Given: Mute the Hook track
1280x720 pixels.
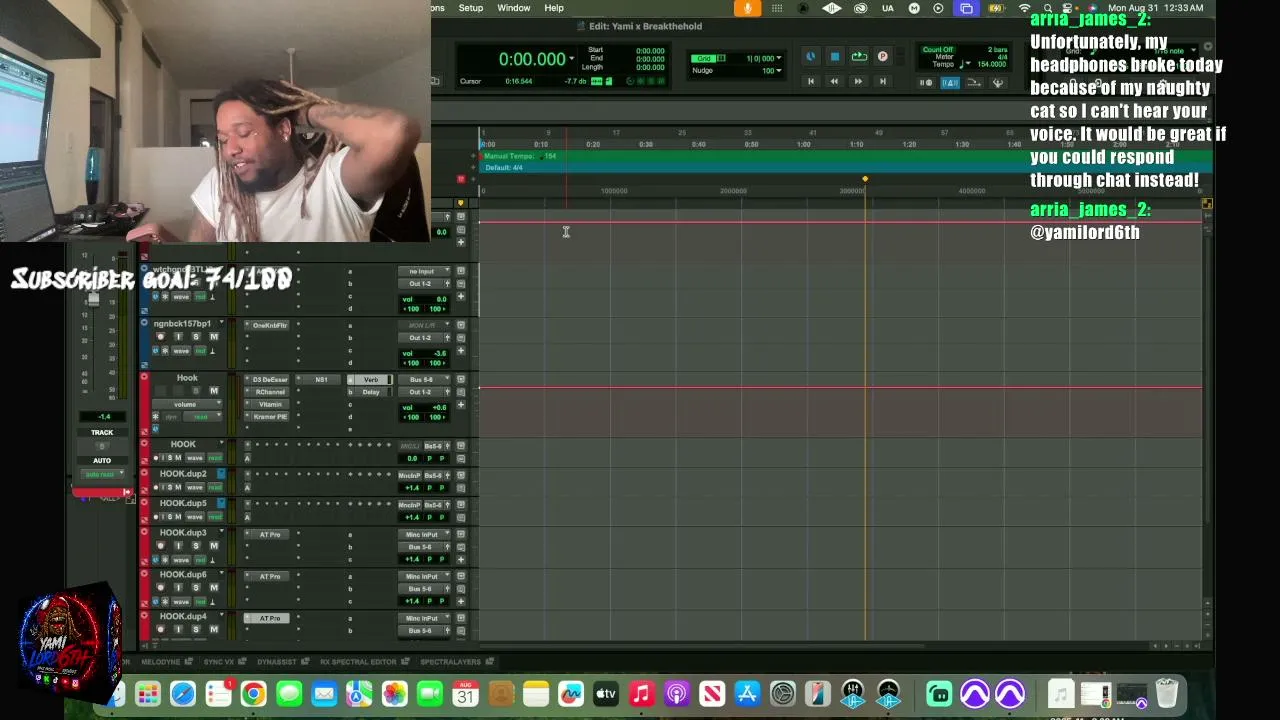Looking at the screenshot, I should [x=213, y=391].
